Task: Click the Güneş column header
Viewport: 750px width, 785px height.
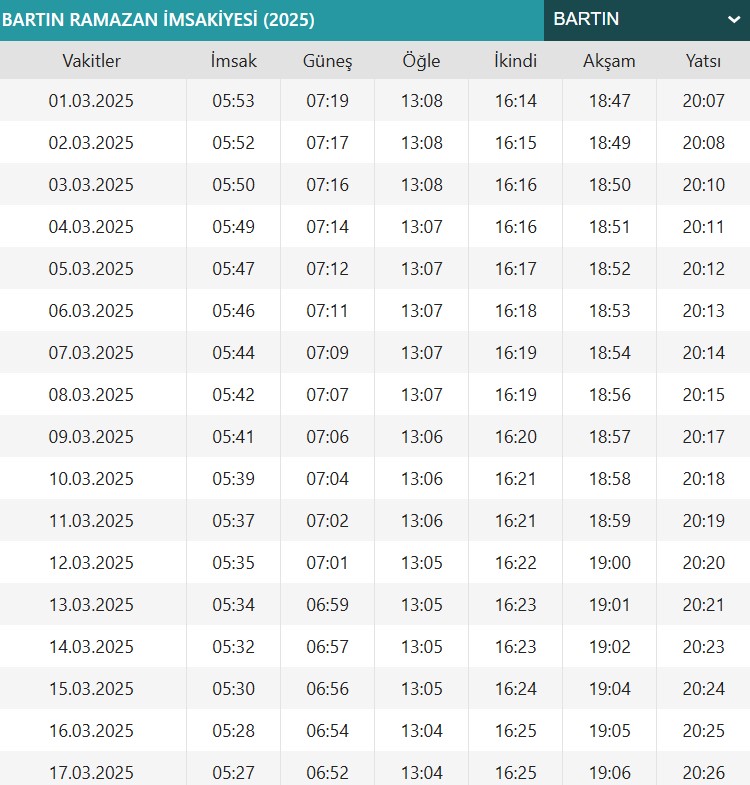Action: pos(327,61)
